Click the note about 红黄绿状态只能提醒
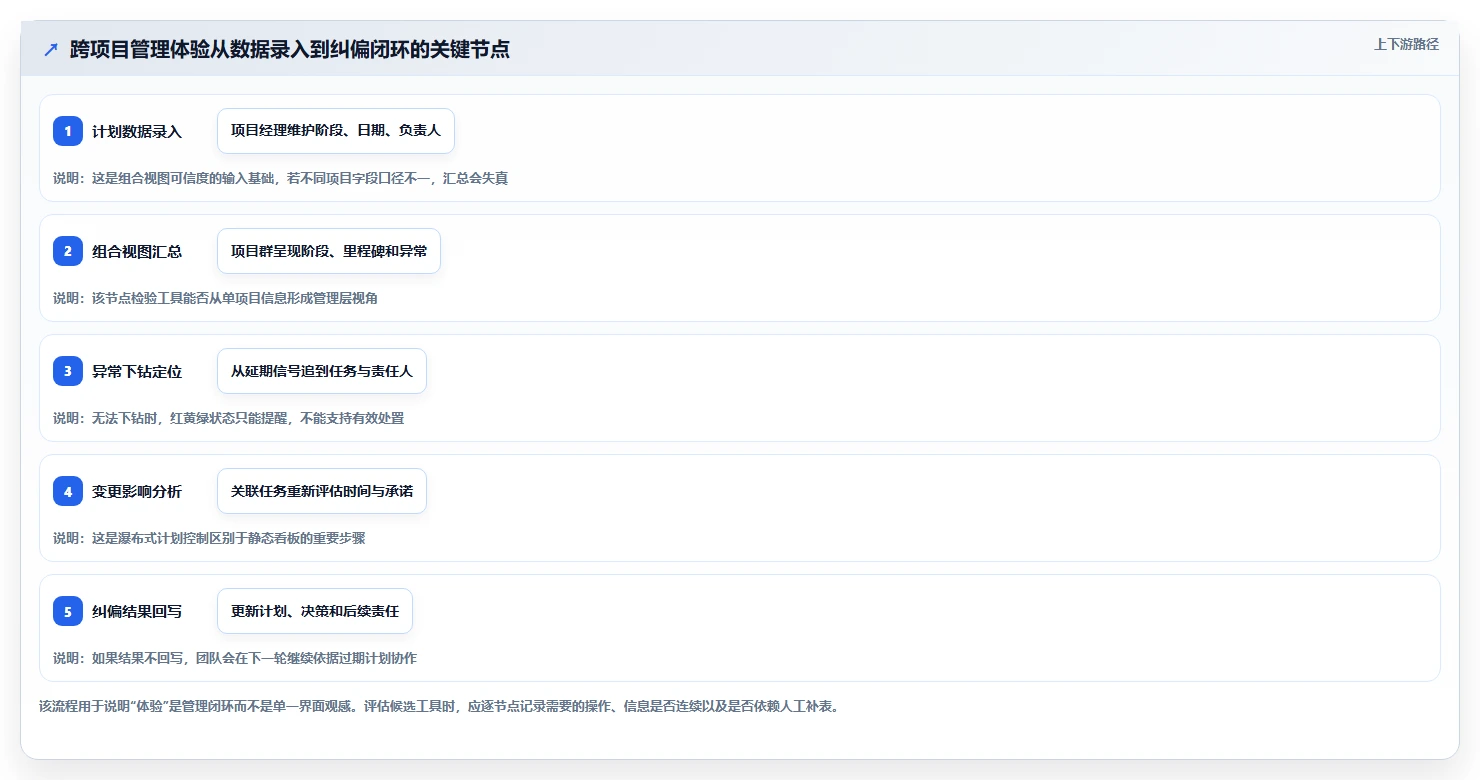Image resolution: width=1480 pixels, height=780 pixels. [x=229, y=418]
